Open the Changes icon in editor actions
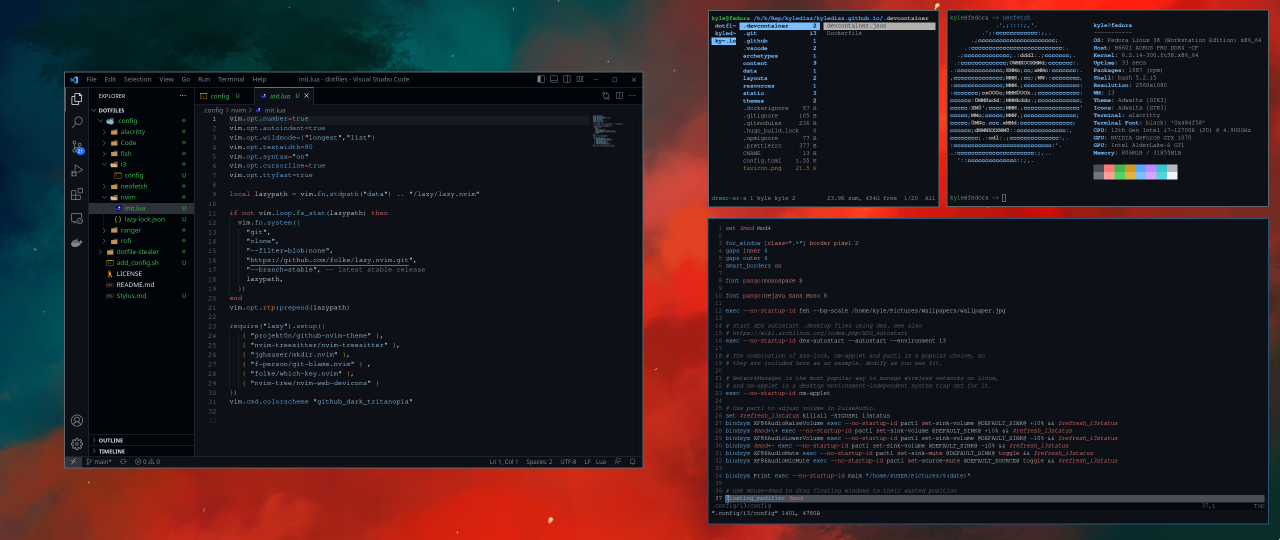Image resolution: width=1280 pixels, height=540 pixels. click(606, 96)
